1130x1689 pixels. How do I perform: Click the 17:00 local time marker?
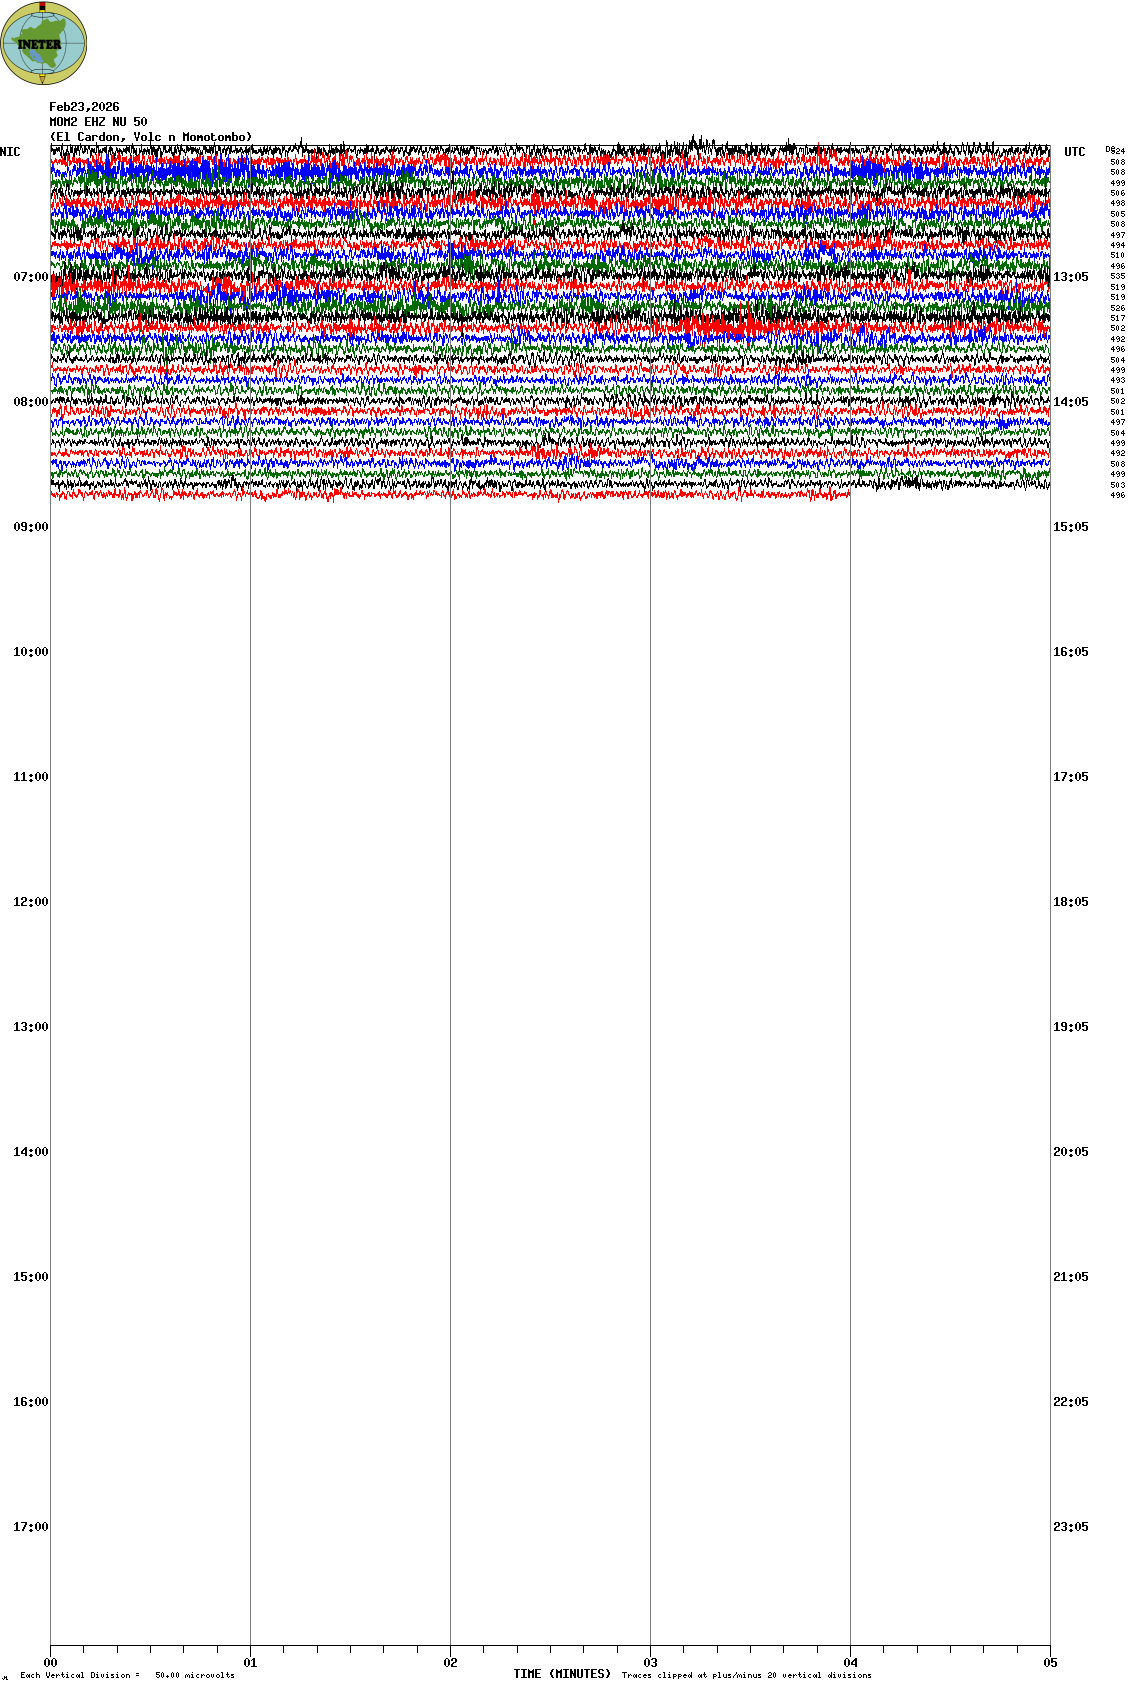[30, 1527]
